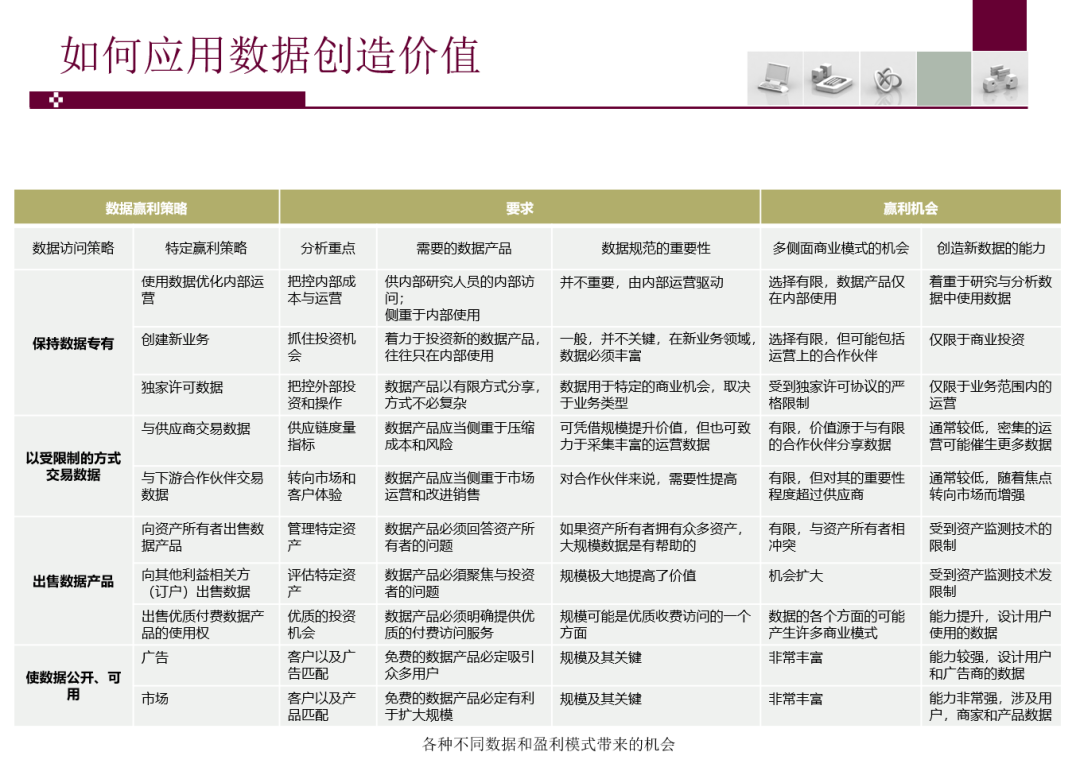
Task: Select the 分析重点 column header
Action: pyautogui.click(x=328, y=248)
